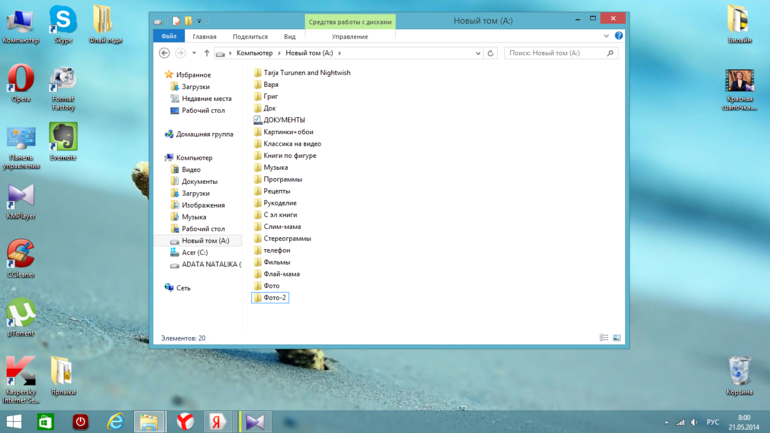Launch Skype from the desktop
Screen dimensions: 770x433
(63, 20)
